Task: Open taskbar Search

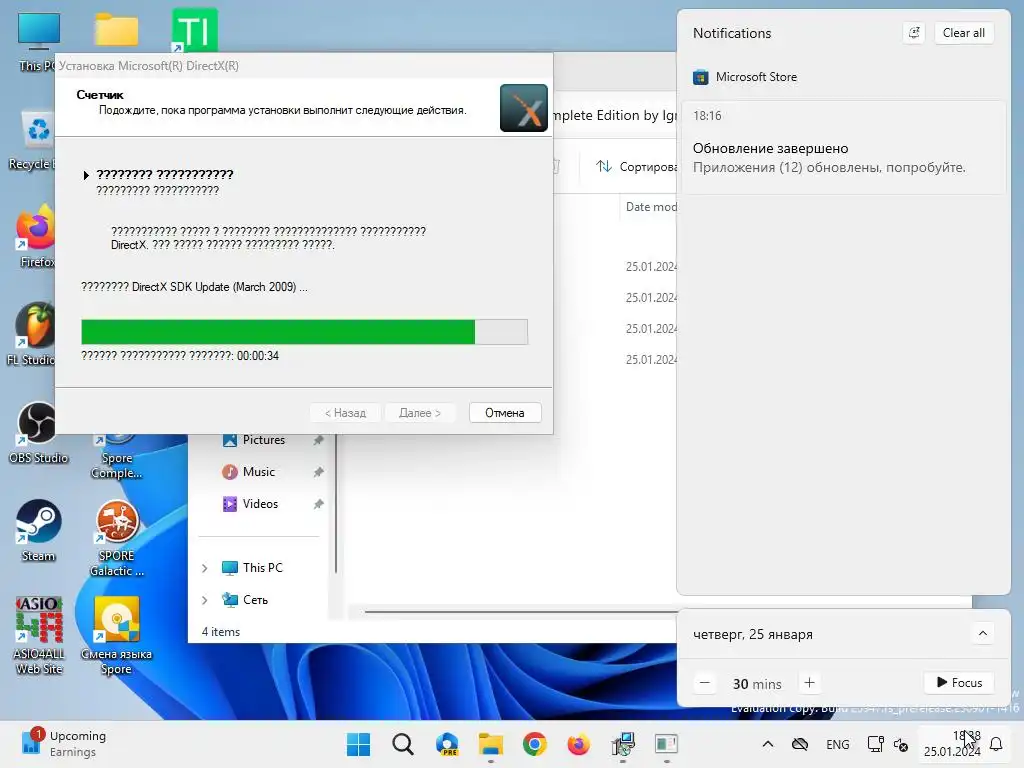Action: pyautogui.click(x=403, y=744)
